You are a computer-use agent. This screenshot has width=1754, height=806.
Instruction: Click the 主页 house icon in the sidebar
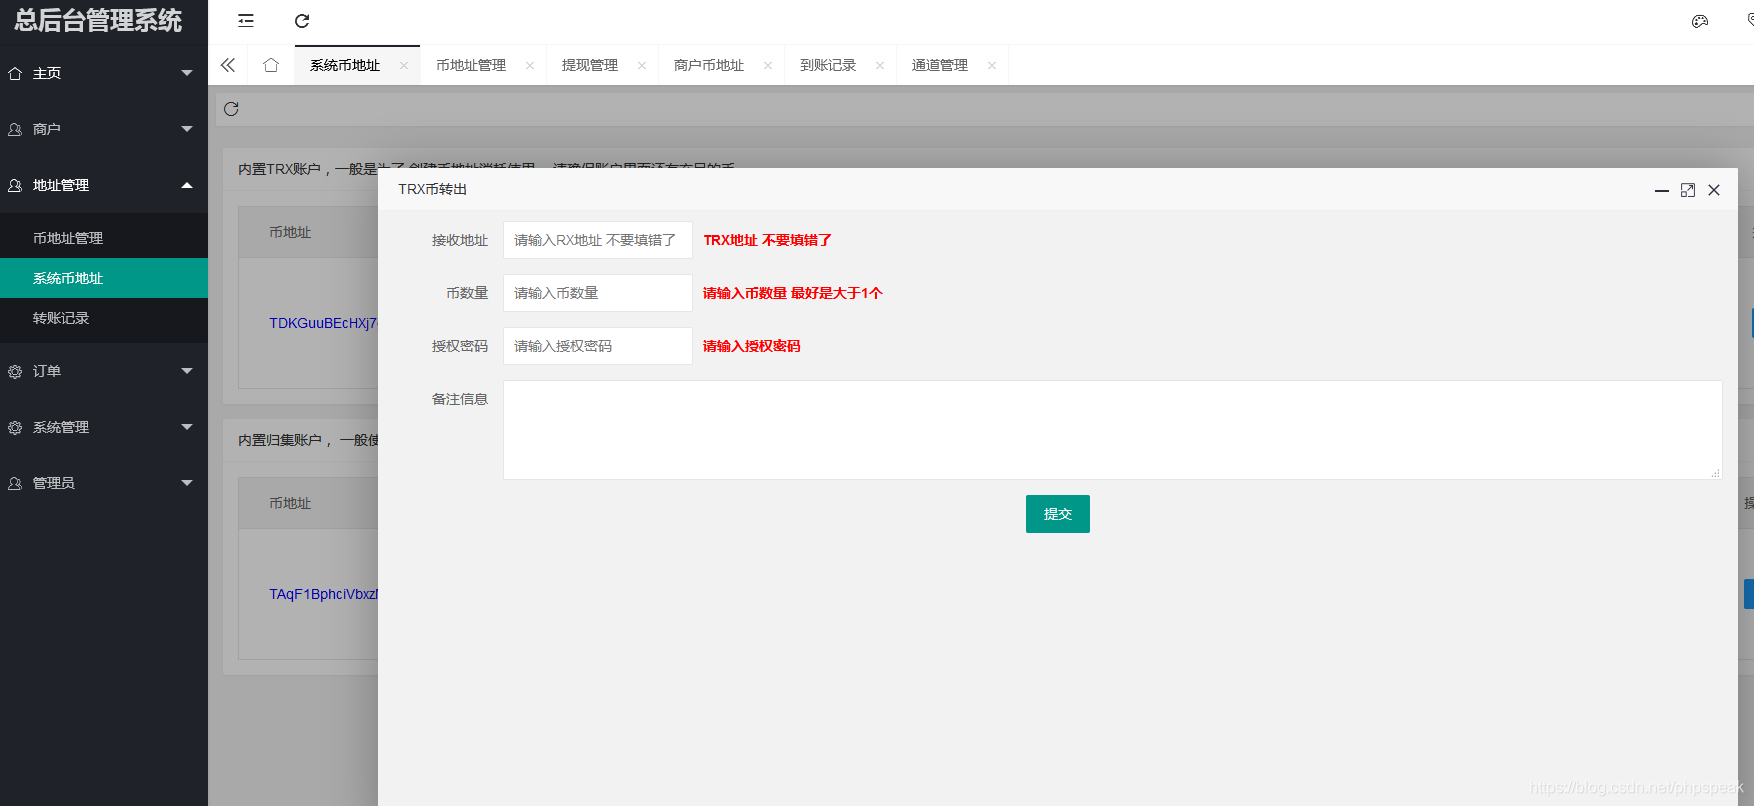pos(15,73)
